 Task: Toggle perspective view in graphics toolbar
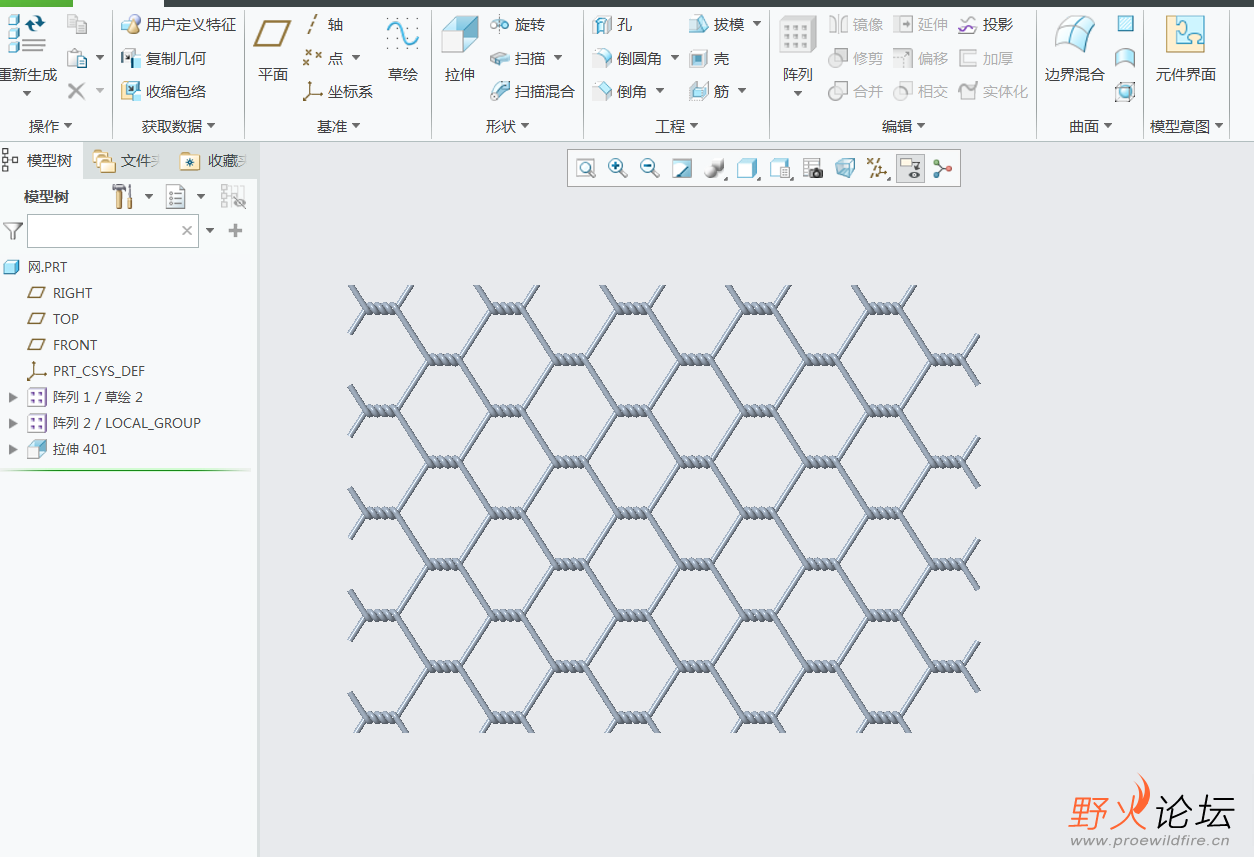[x=845, y=169]
